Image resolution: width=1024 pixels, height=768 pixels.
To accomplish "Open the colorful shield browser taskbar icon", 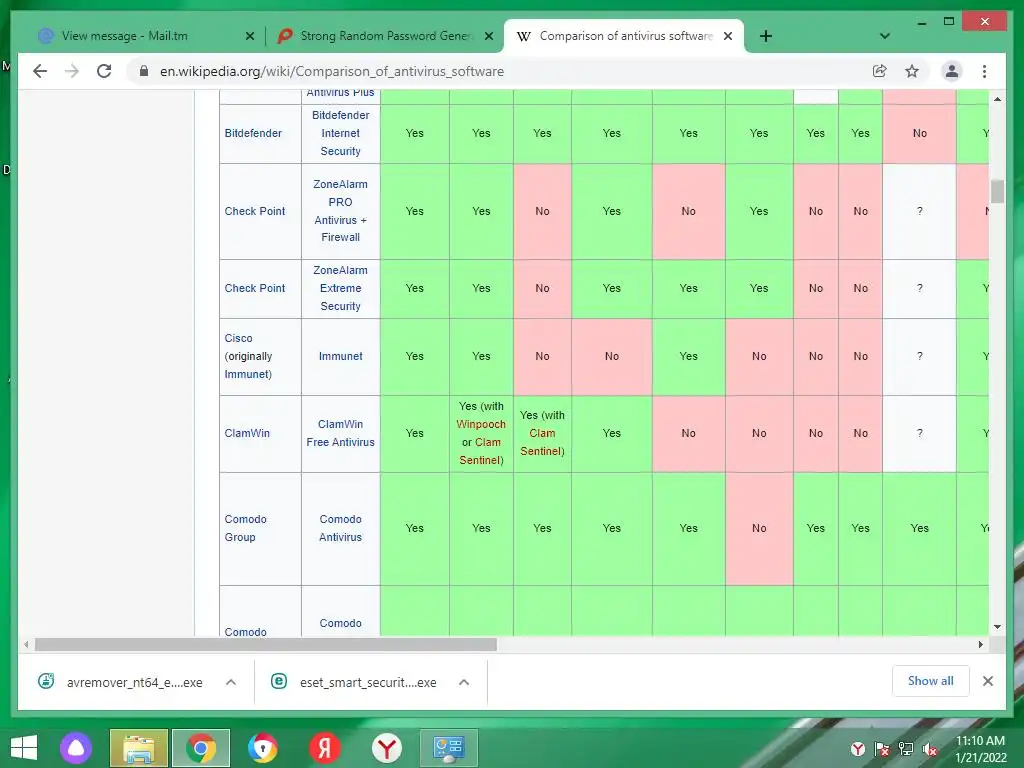I will coord(263,748).
